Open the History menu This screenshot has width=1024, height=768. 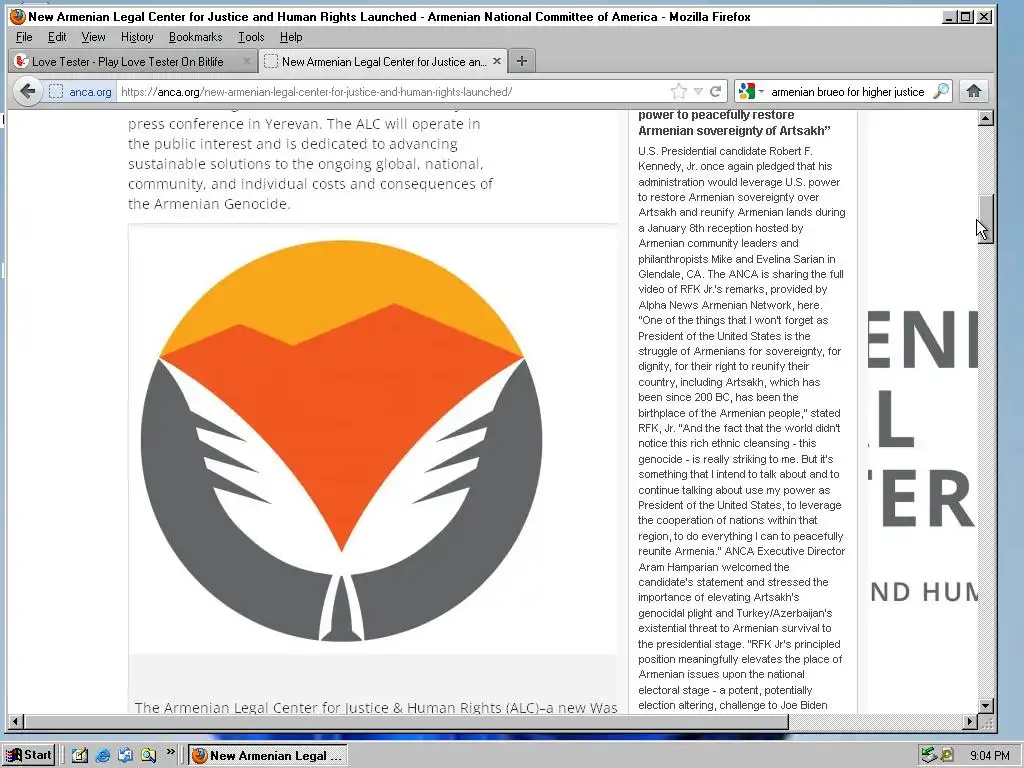(137, 37)
